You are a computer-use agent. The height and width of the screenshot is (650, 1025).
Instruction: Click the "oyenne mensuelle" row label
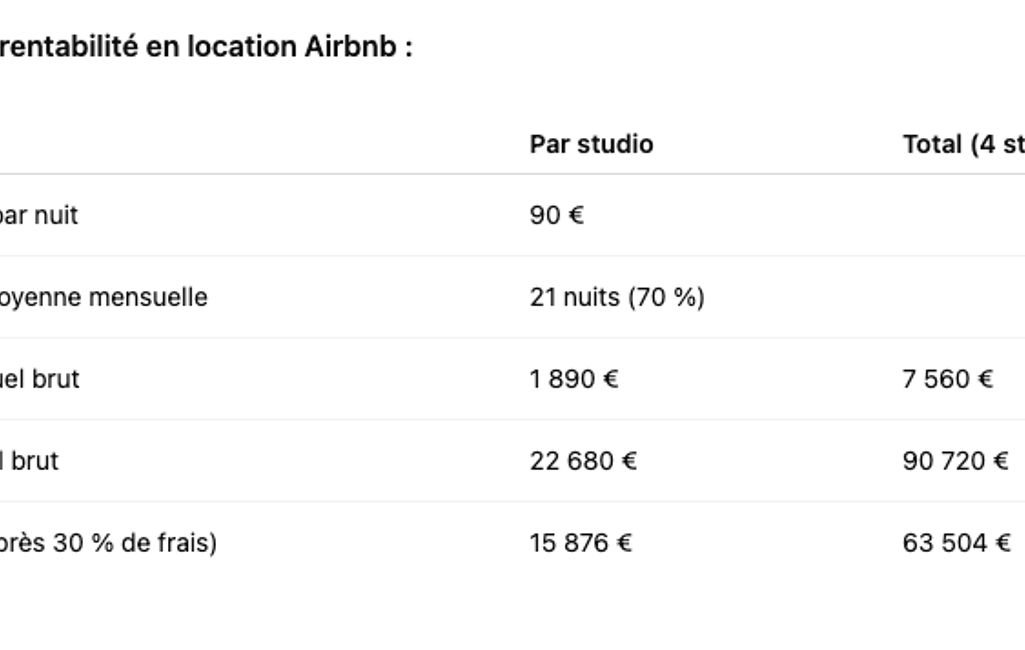pos(104,297)
